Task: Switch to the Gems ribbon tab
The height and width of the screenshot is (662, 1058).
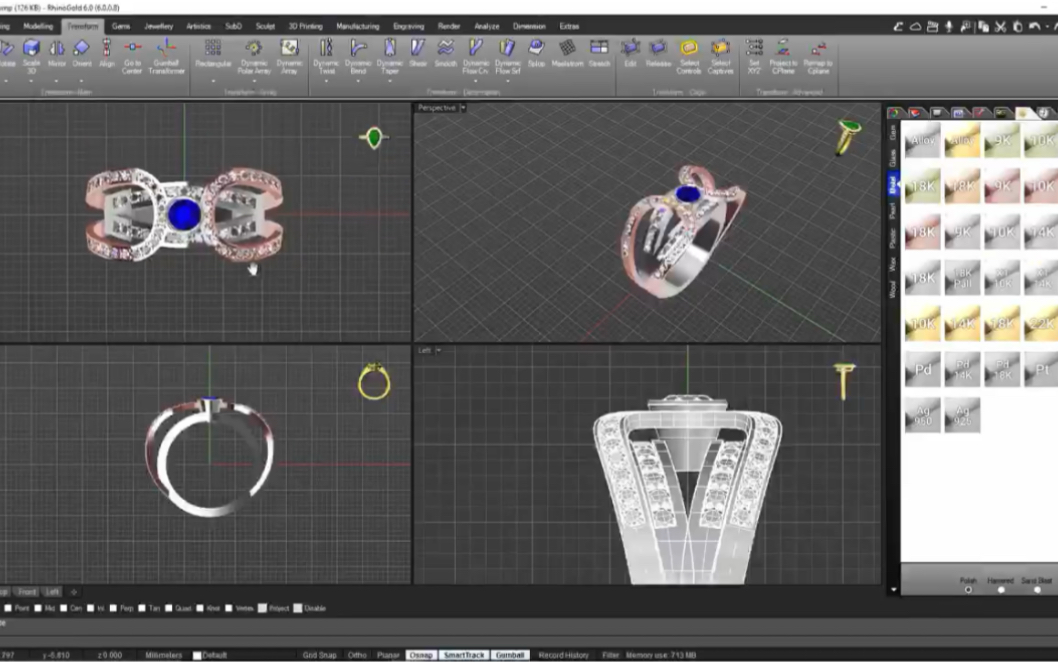Action: coord(120,26)
